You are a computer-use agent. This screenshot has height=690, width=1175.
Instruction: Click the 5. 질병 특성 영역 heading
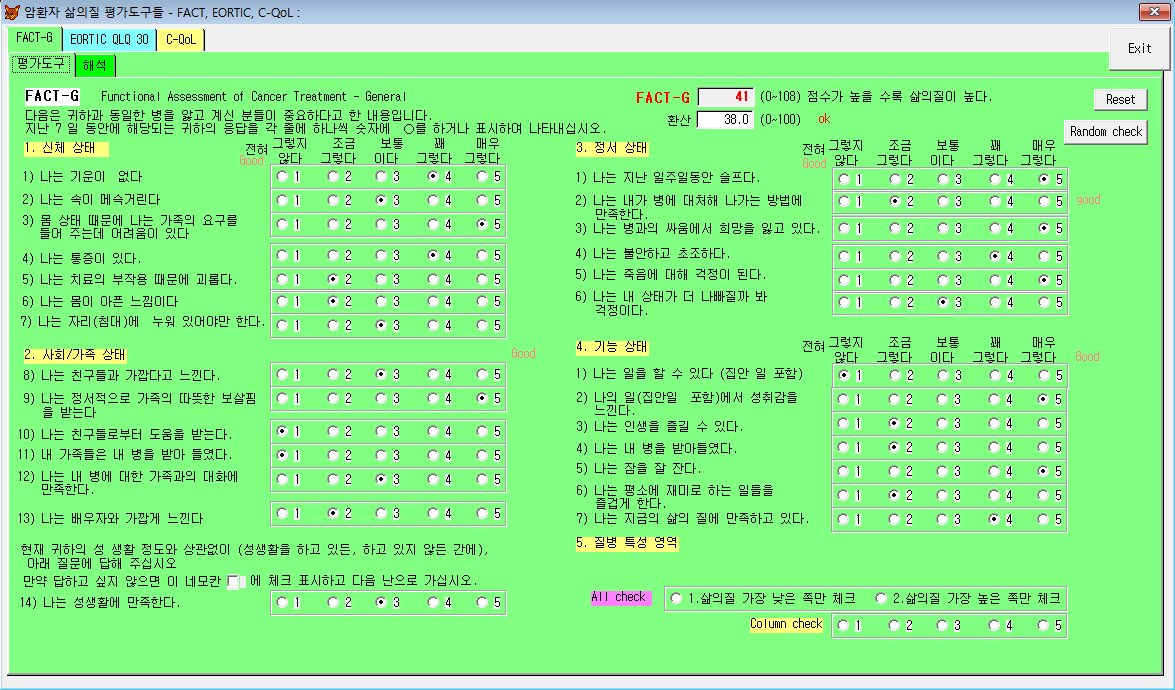pos(626,542)
